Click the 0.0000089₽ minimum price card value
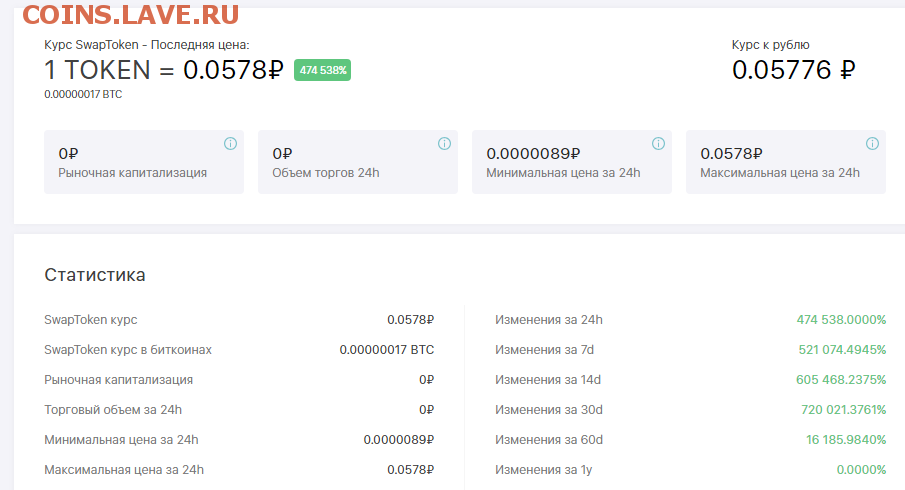Screen dimensions: 905x490 pyautogui.click(x=533, y=154)
